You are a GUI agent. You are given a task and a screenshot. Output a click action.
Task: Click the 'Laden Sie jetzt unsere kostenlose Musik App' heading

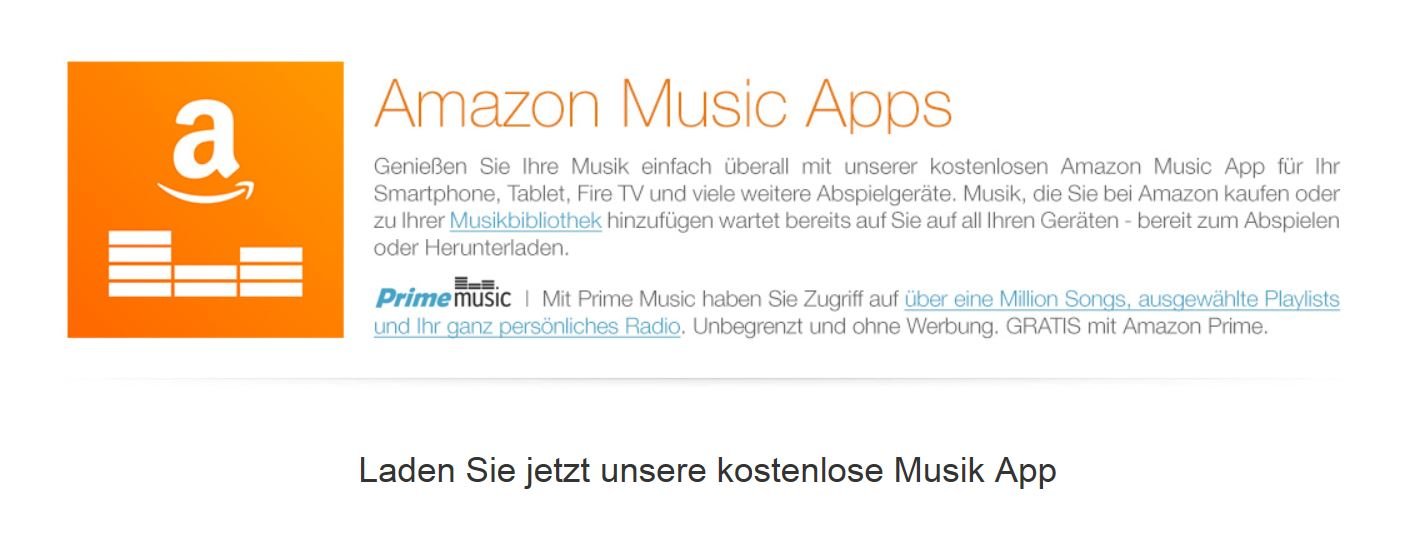coord(707,470)
